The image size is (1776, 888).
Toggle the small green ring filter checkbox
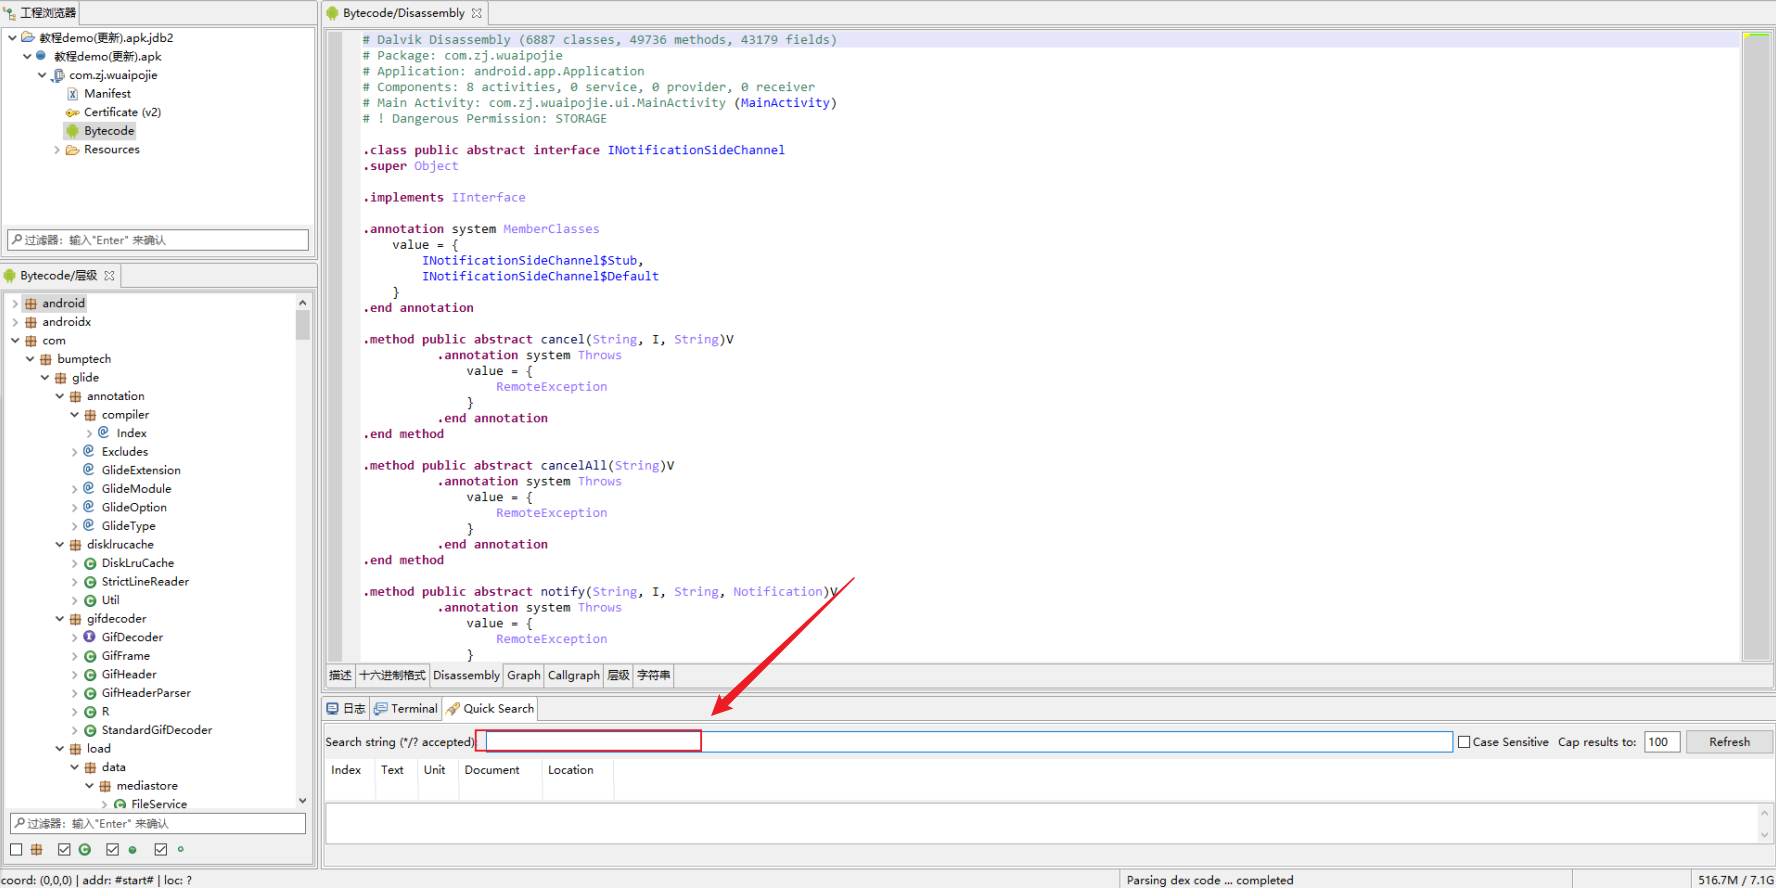click(x=160, y=850)
